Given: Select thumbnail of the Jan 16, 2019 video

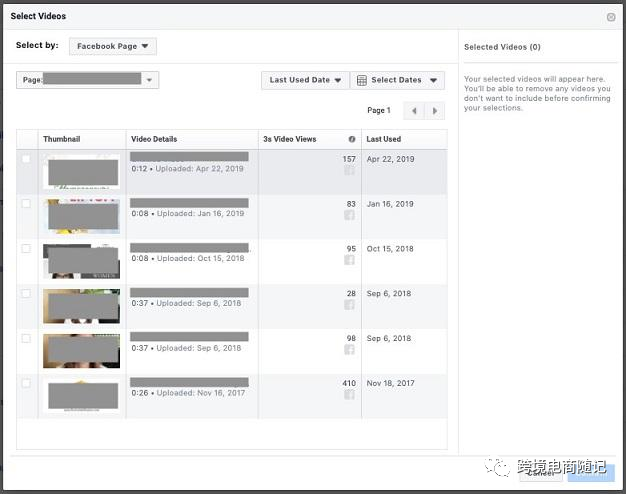Looking at the screenshot, I should click(81, 216).
